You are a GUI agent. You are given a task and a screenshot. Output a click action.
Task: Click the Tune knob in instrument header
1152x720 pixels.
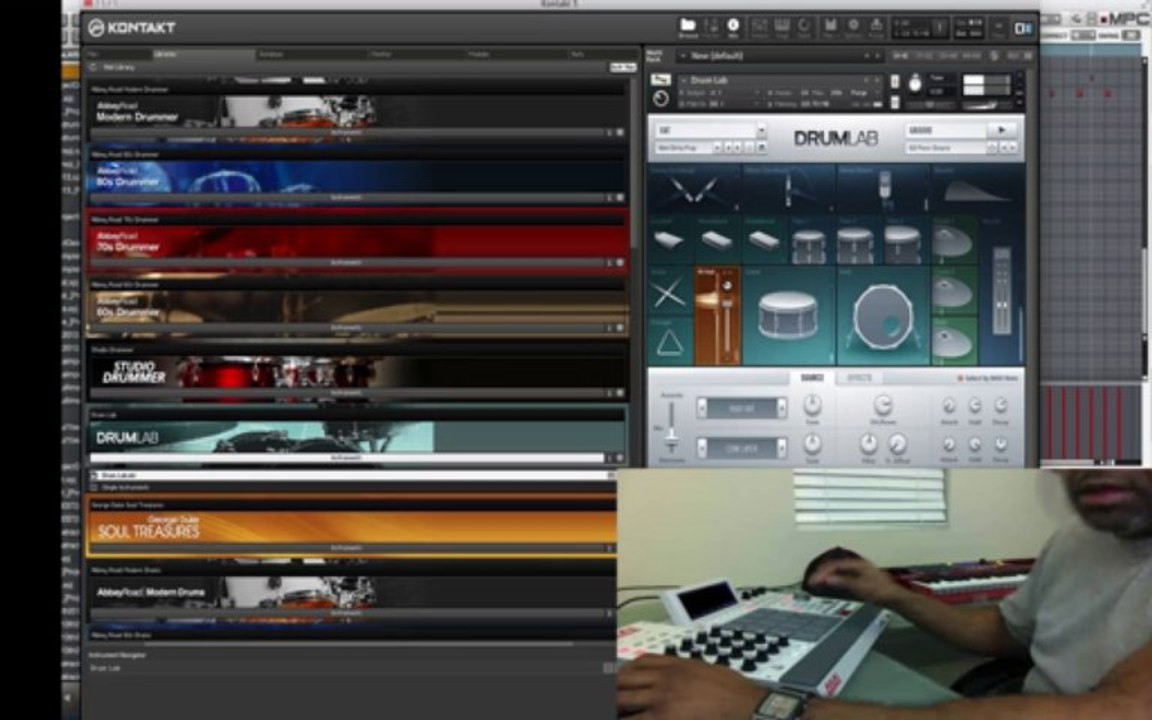click(x=915, y=84)
